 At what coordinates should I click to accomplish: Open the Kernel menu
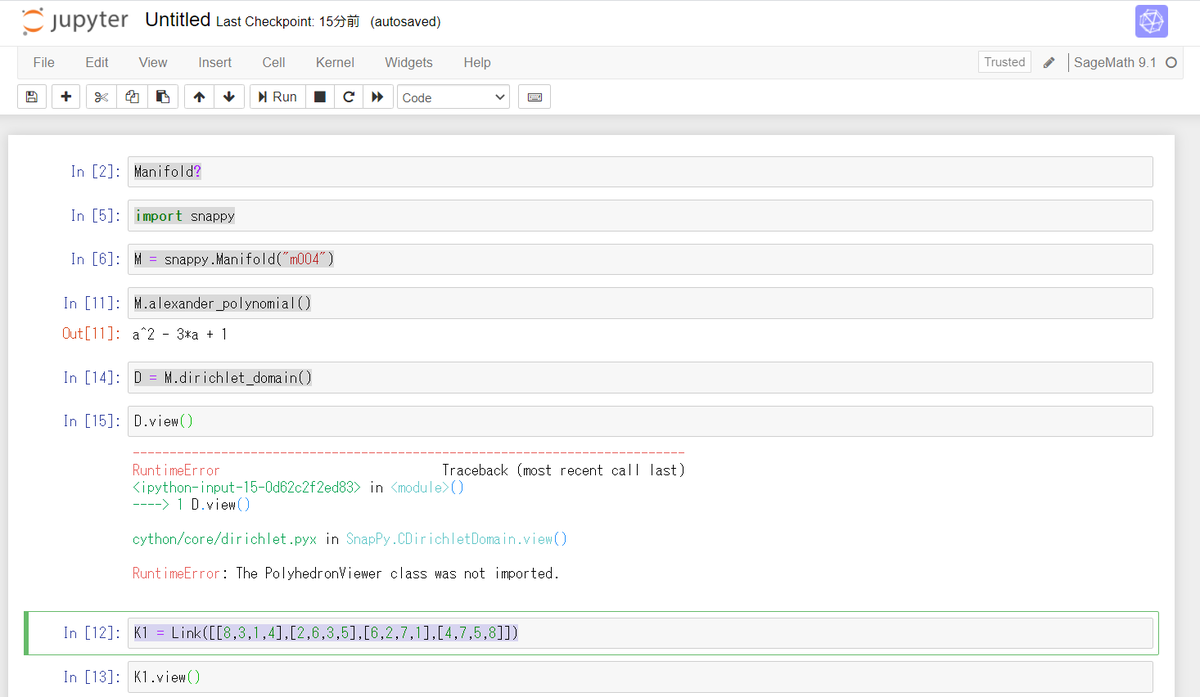coord(335,62)
